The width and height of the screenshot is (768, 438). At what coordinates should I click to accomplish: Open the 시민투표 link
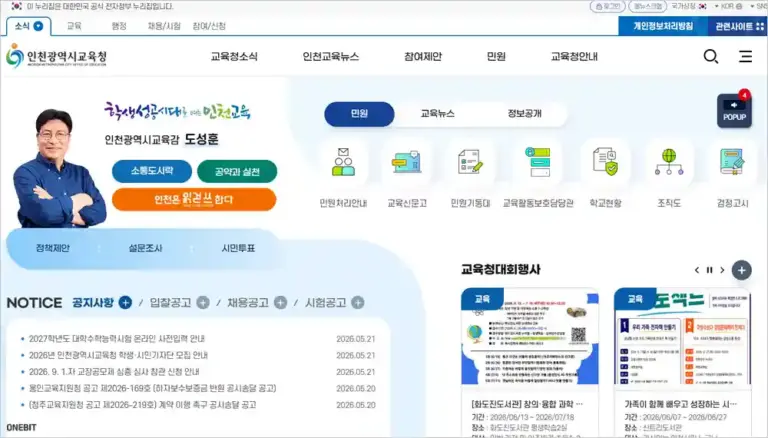pos(238,248)
